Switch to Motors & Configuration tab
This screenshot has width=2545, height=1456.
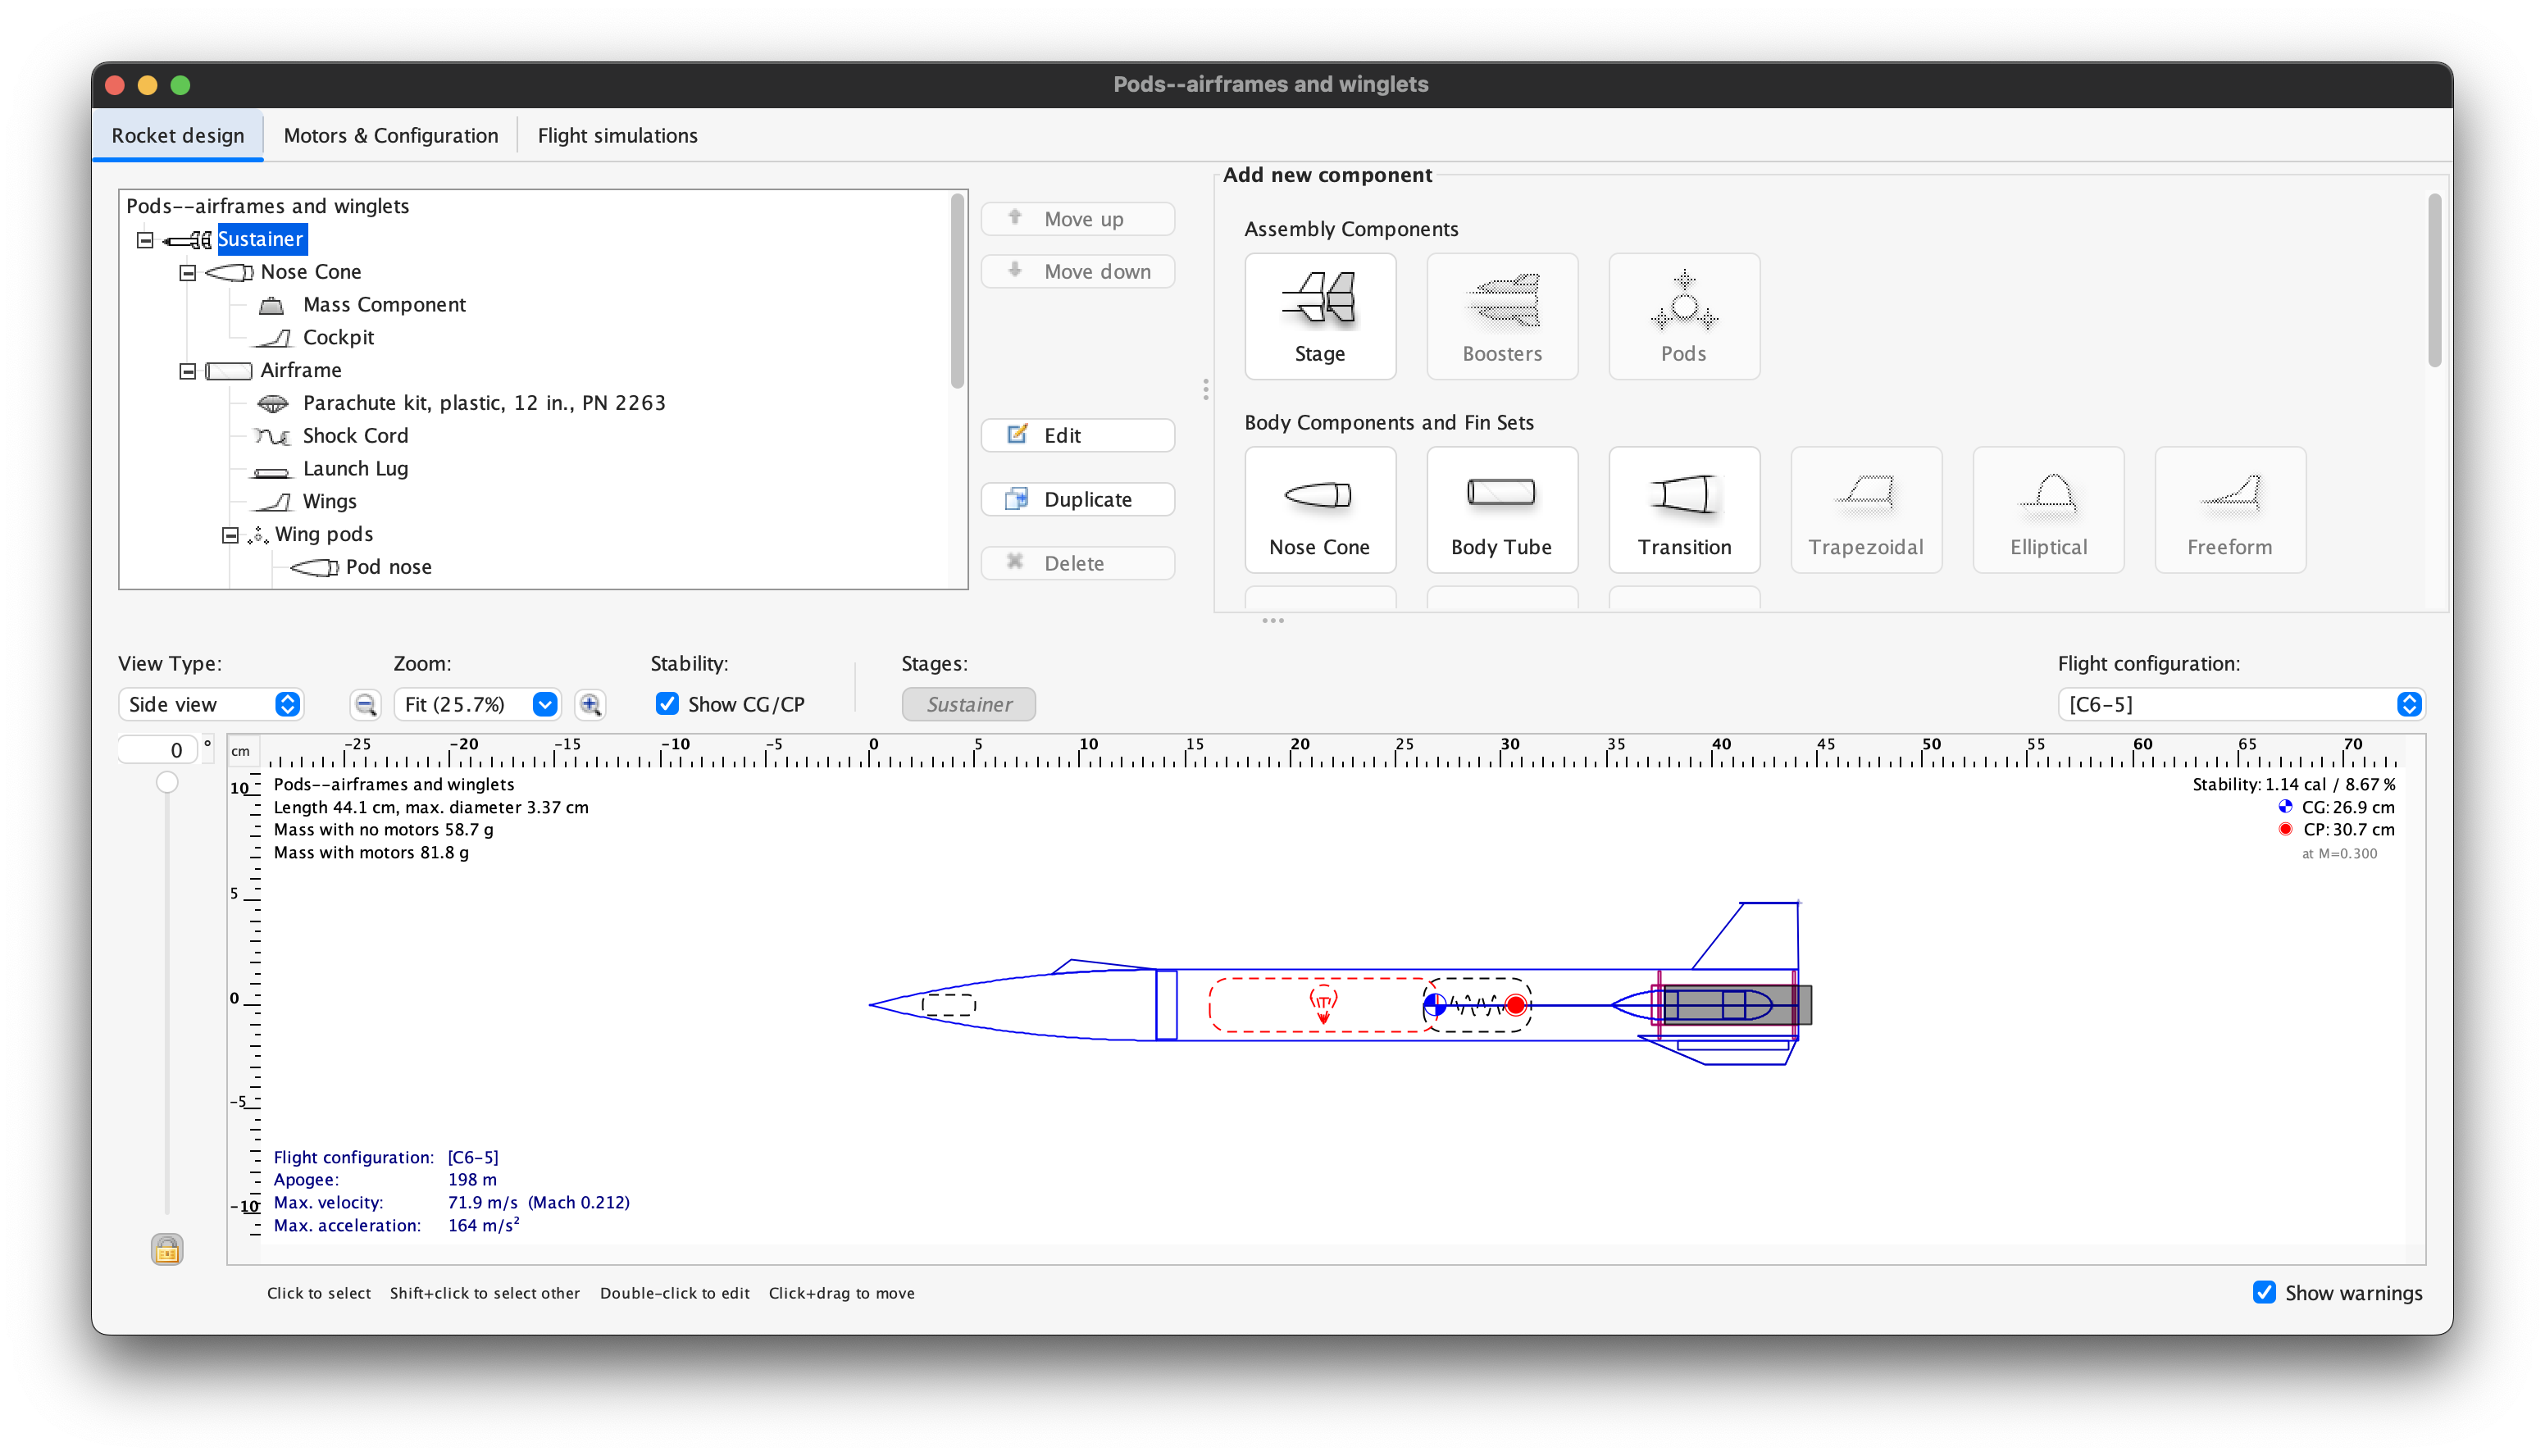pyautogui.click(x=390, y=136)
